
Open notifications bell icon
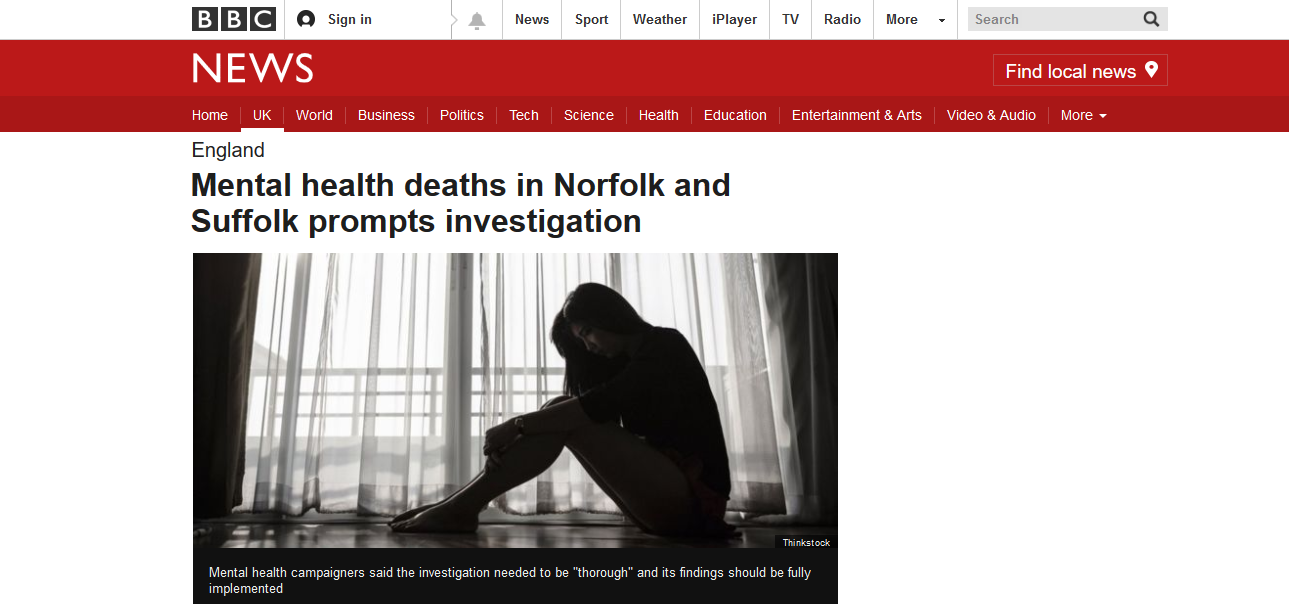[477, 20]
